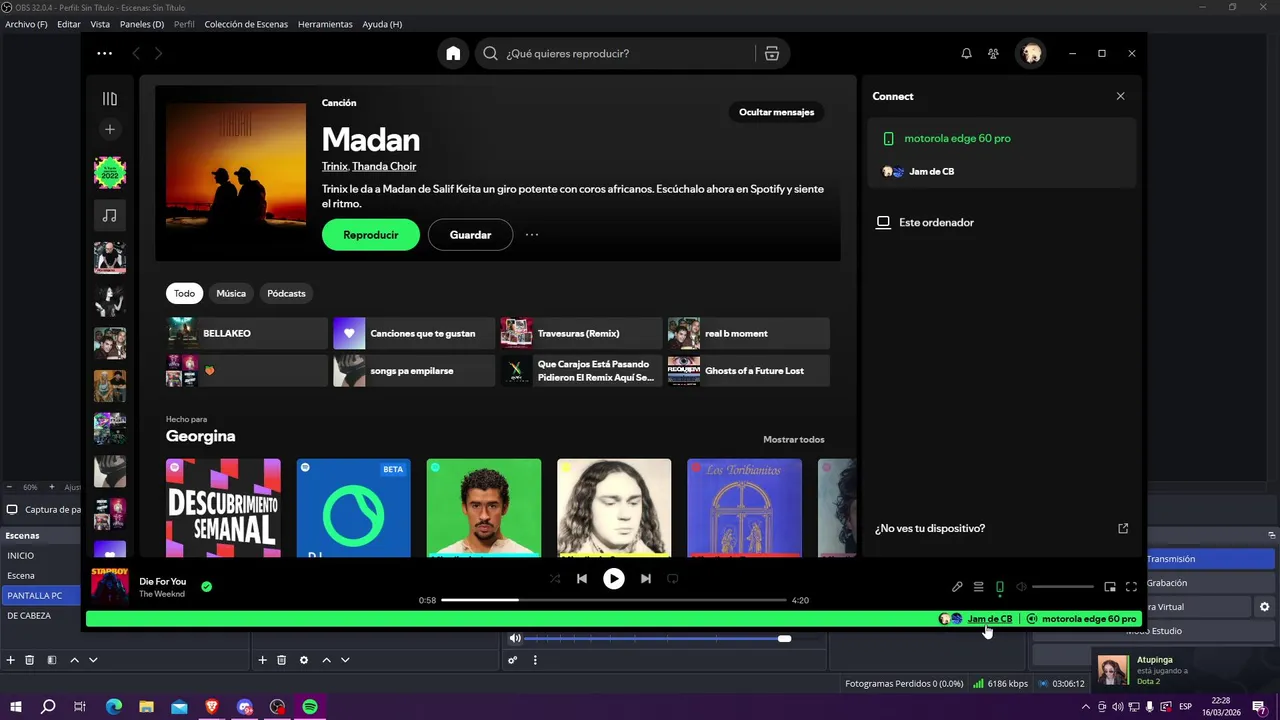This screenshot has width=1280, height=720.
Task: Click the Spotify track progress bar
Action: point(614,600)
